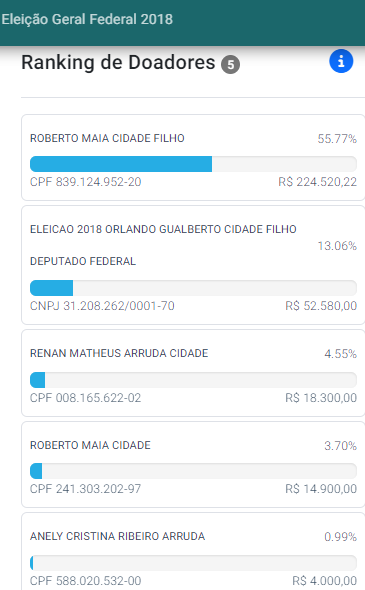Click the 55.77% progress bar

pyautogui.click(x=193, y=164)
